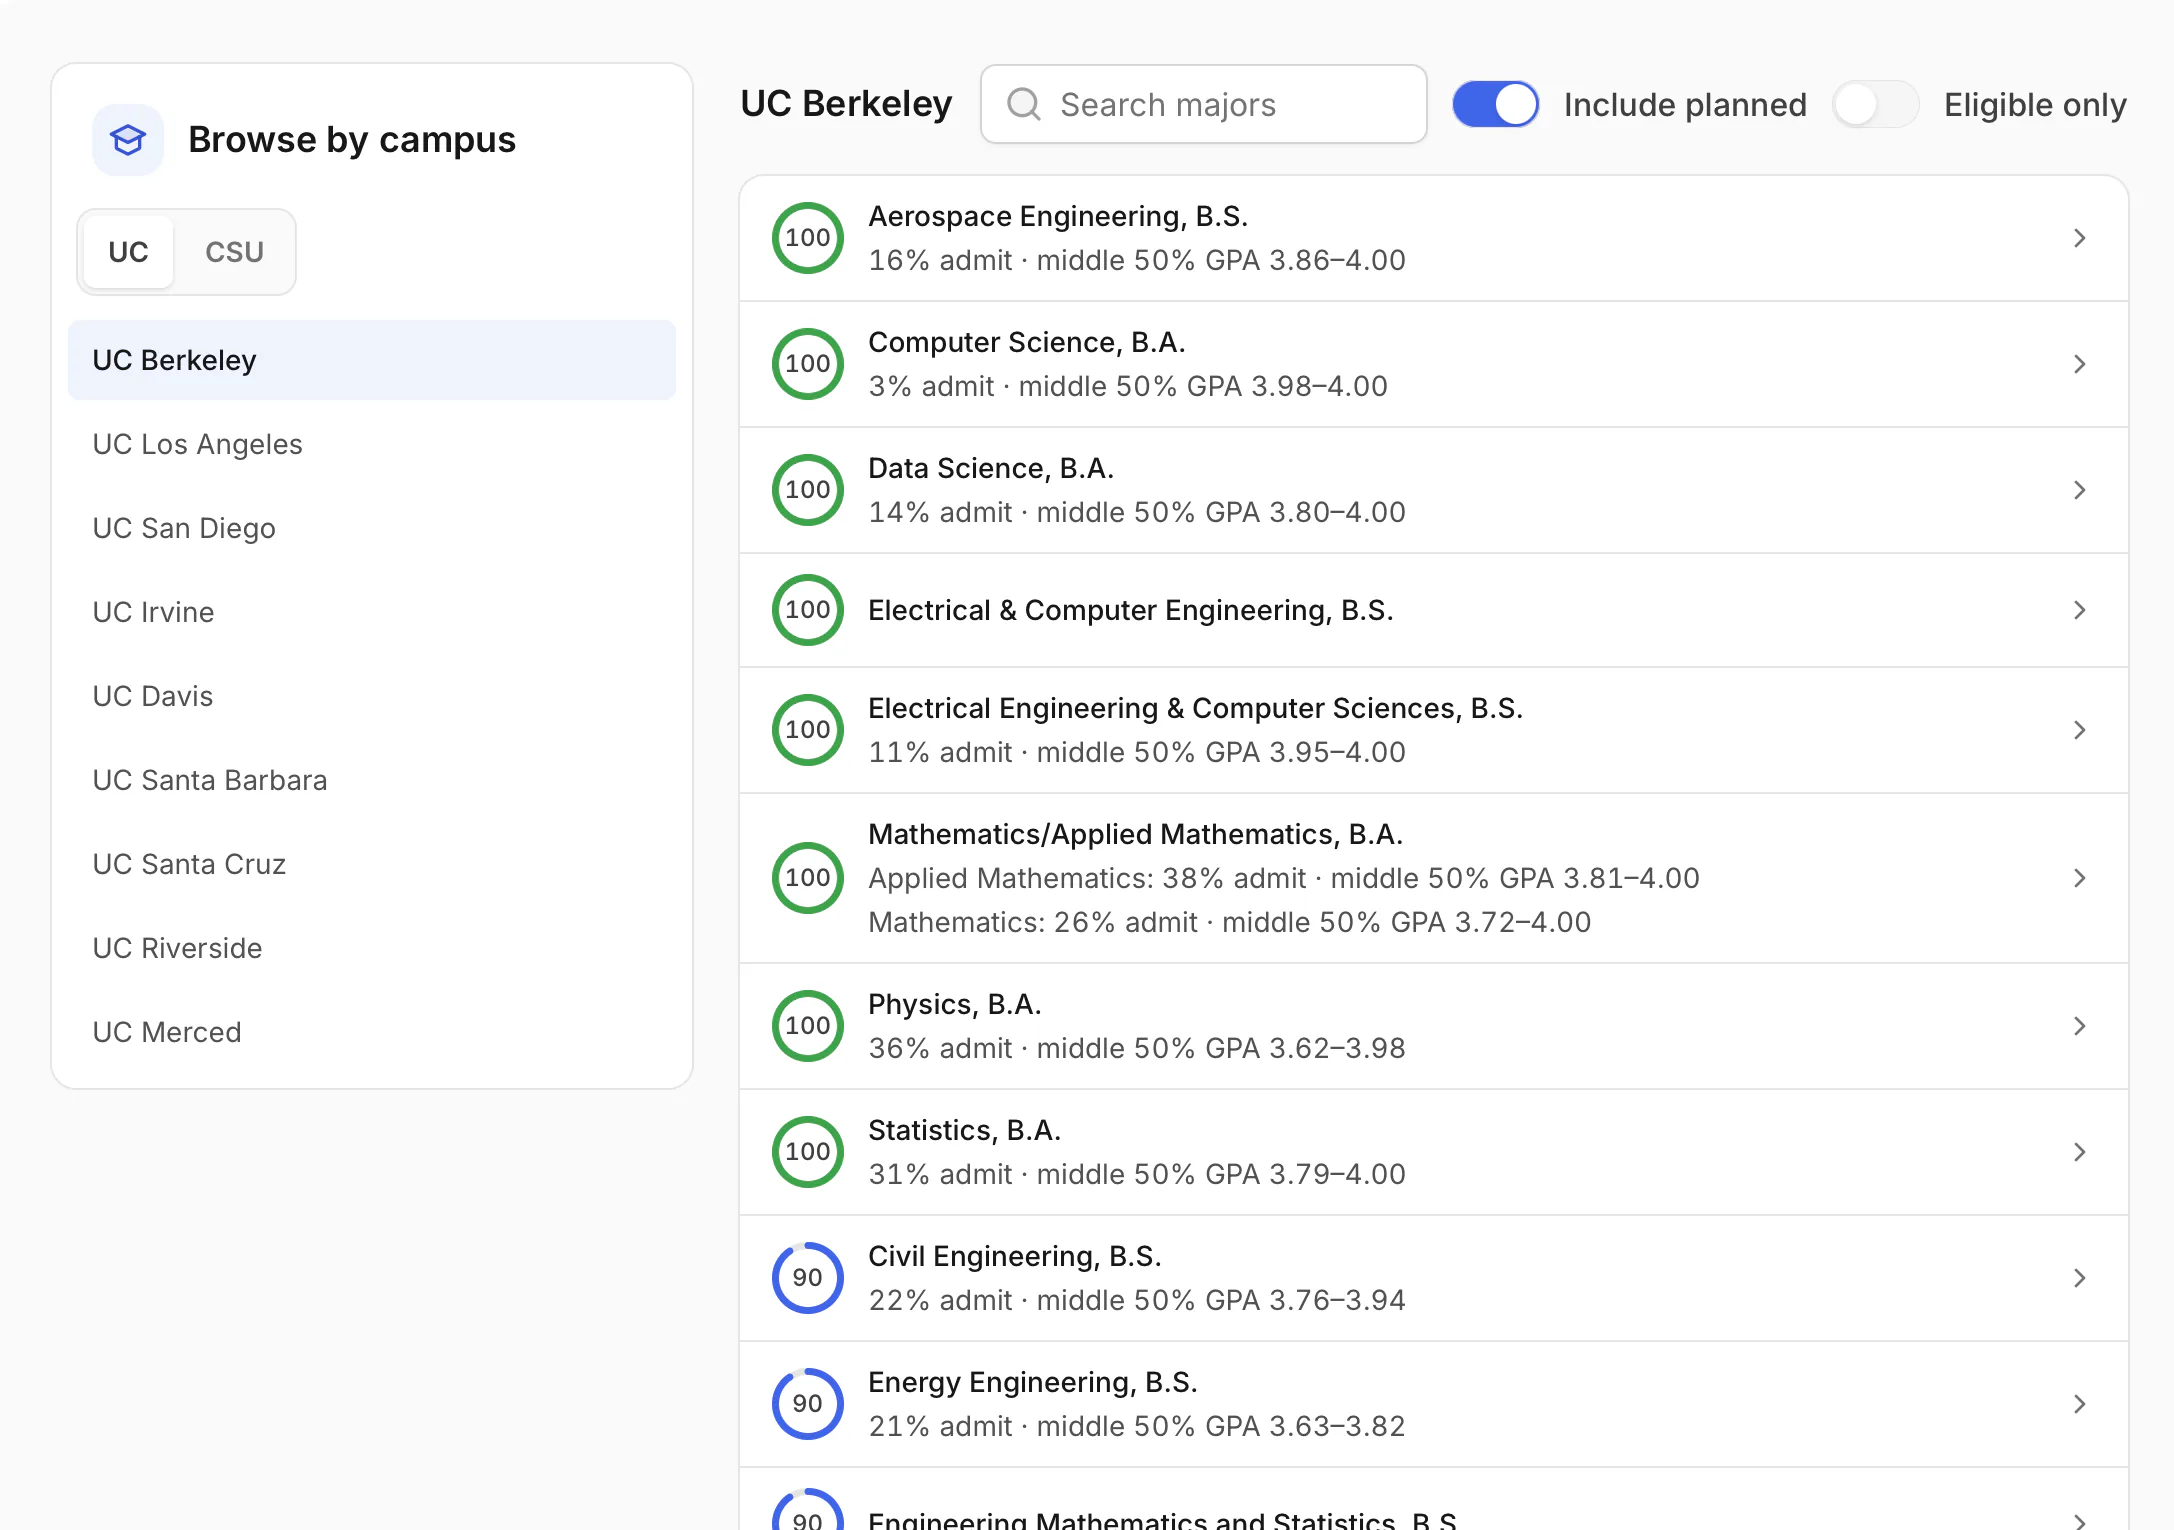Open Electrical Engineering & Computer Sciences, B.S.
This screenshot has width=2174, height=1530.
pos(1434,730)
